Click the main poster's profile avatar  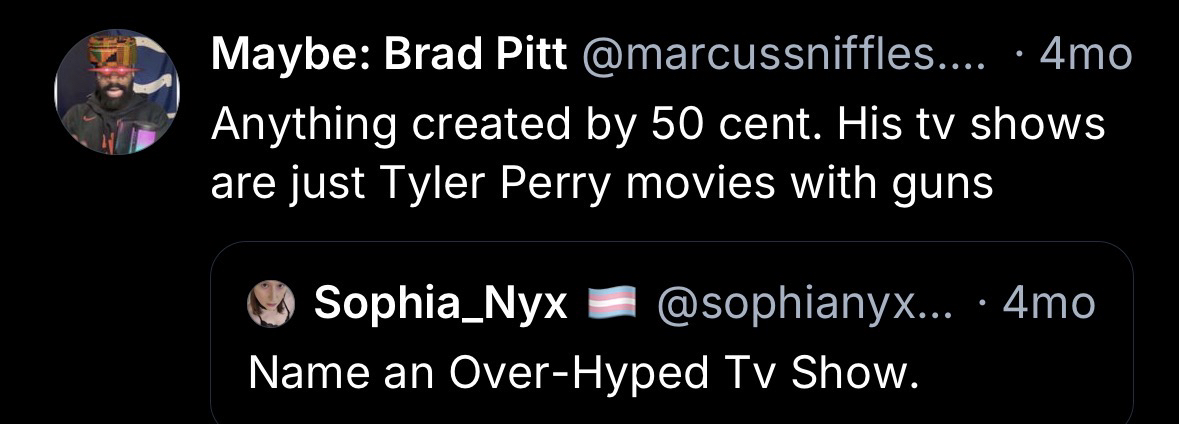(x=116, y=94)
